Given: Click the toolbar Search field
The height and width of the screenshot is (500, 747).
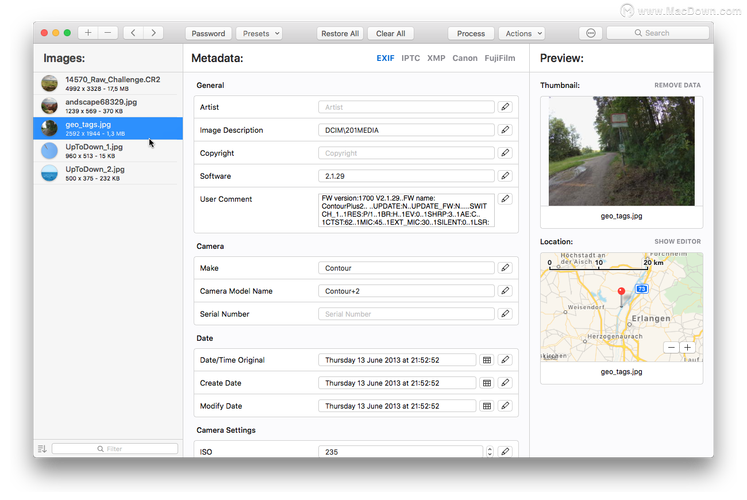Looking at the screenshot, I should point(657,33).
